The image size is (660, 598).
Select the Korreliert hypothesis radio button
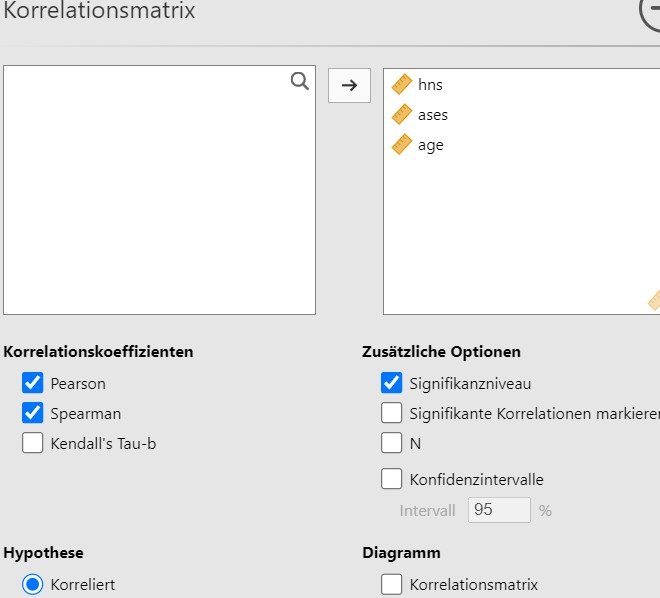[x=32, y=584]
